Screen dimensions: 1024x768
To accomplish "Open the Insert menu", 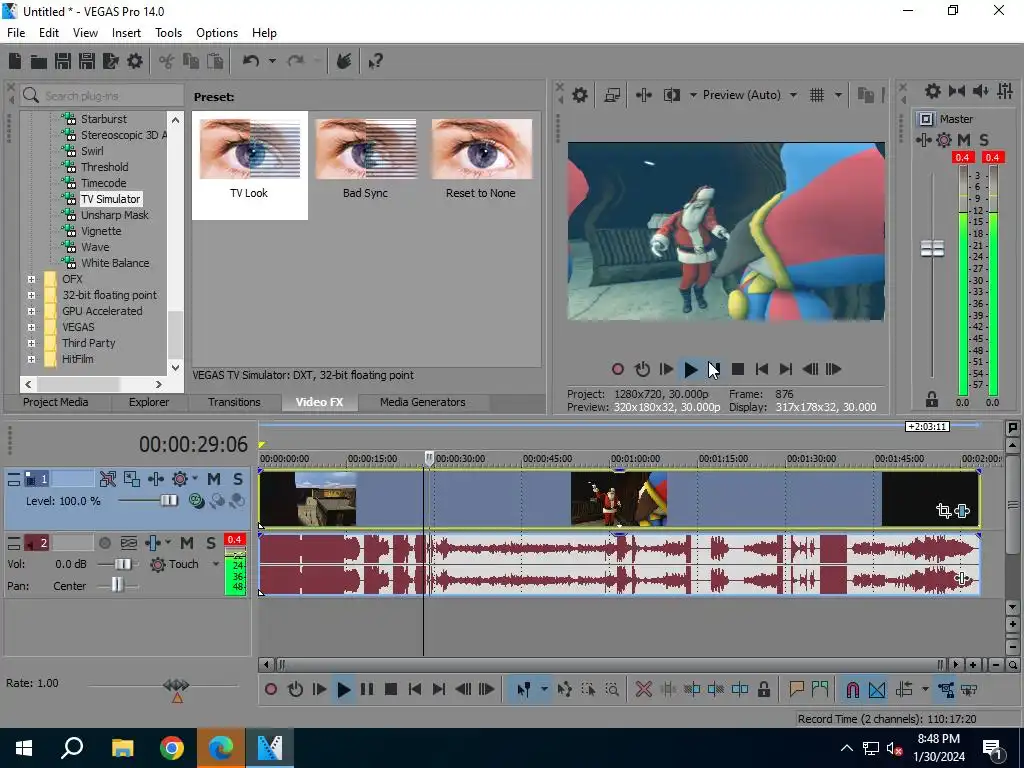I will (126, 33).
